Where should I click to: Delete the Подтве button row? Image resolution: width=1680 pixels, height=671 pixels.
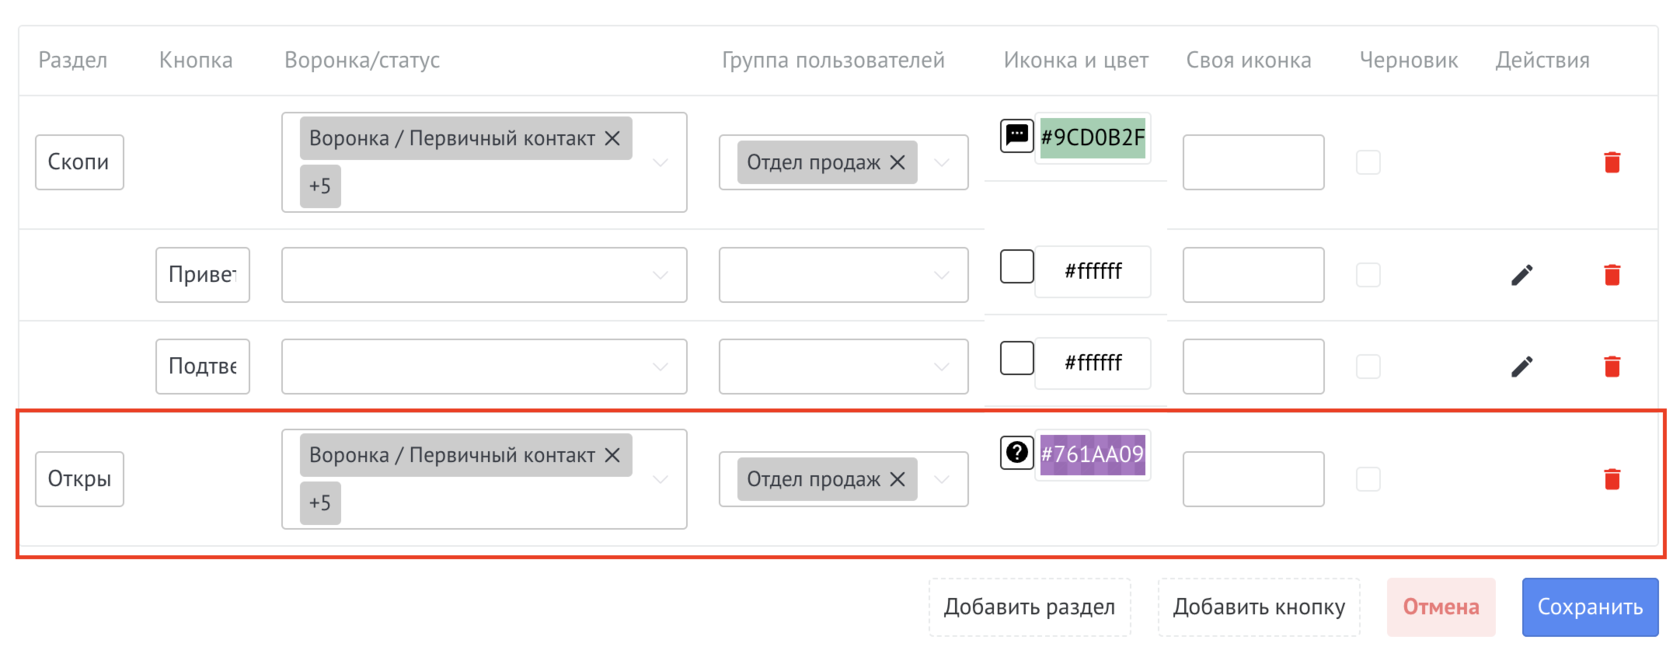pyautogui.click(x=1611, y=367)
